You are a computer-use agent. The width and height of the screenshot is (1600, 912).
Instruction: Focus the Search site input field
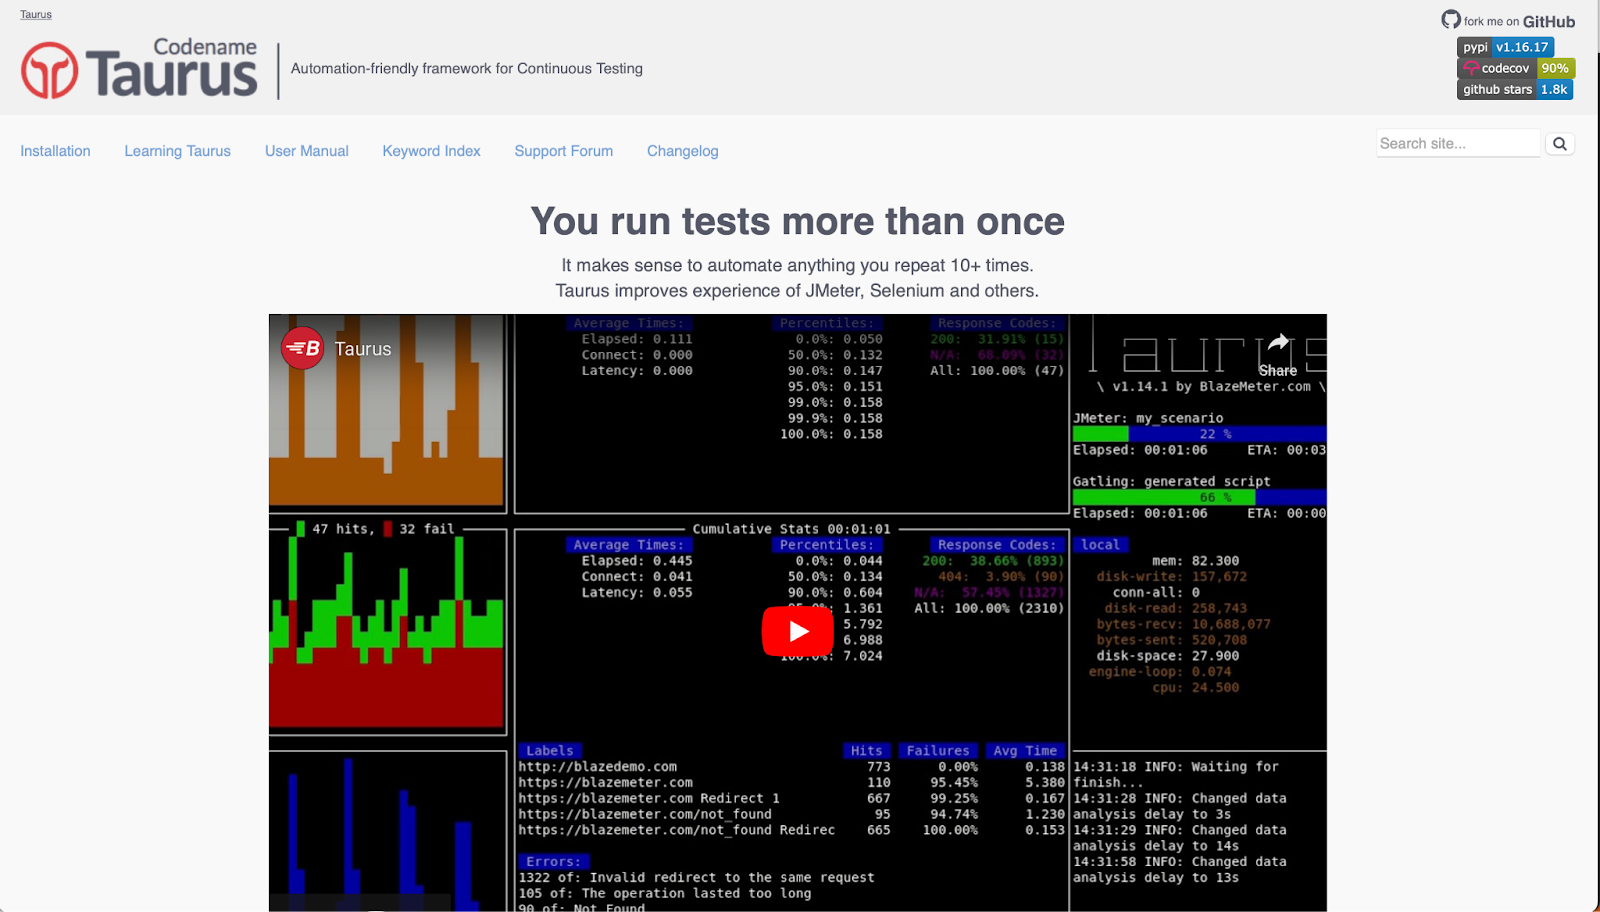tap(1457, 144)
